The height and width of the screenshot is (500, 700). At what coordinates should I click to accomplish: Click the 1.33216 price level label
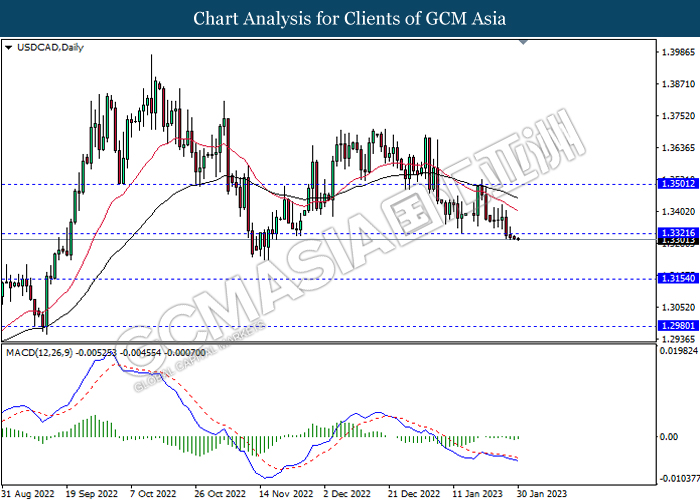coord(678,233)
